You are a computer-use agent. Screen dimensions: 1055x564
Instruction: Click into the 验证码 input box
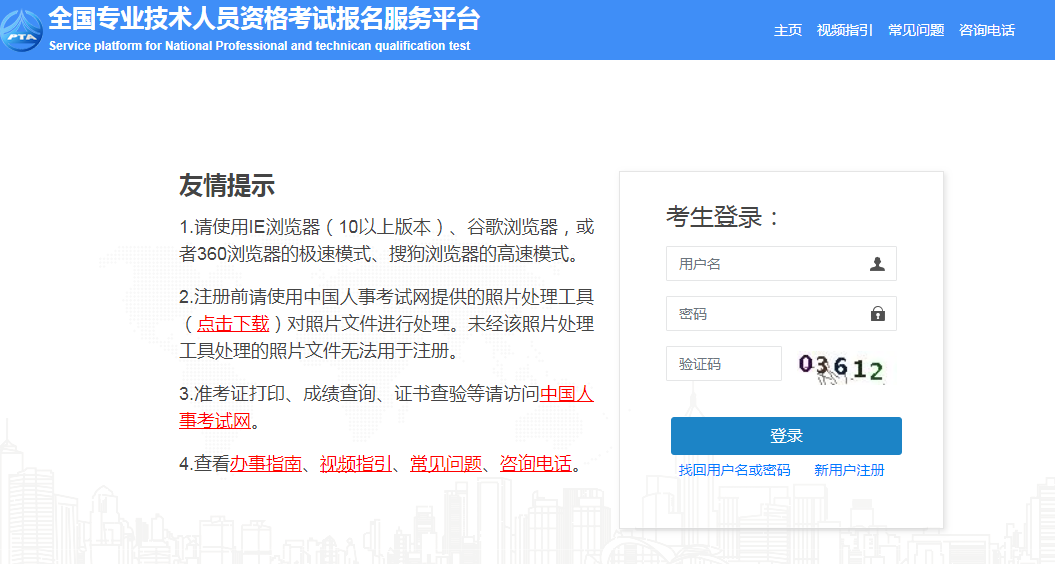tap(723, 364)
